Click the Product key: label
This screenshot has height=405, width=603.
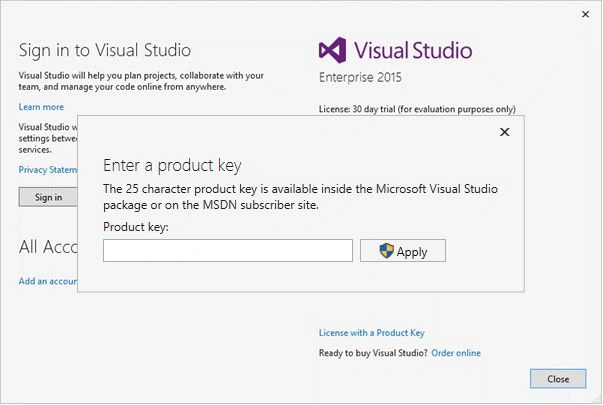[136, 227]
